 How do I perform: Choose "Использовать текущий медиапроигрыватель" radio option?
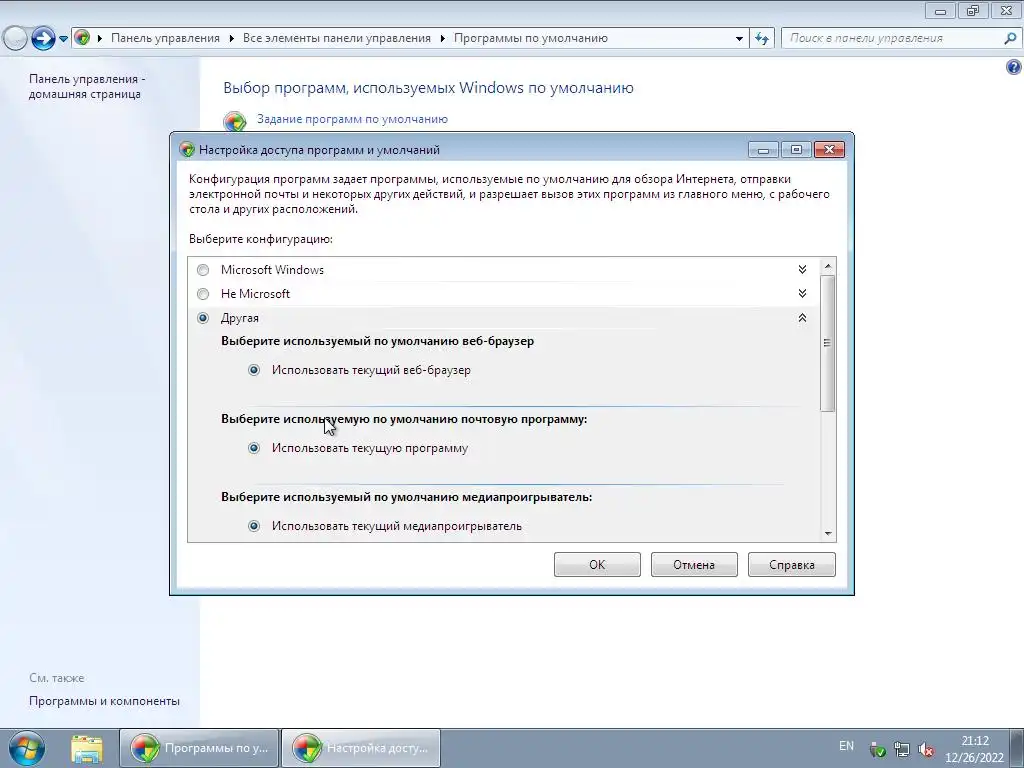click(x=254, y=526)
